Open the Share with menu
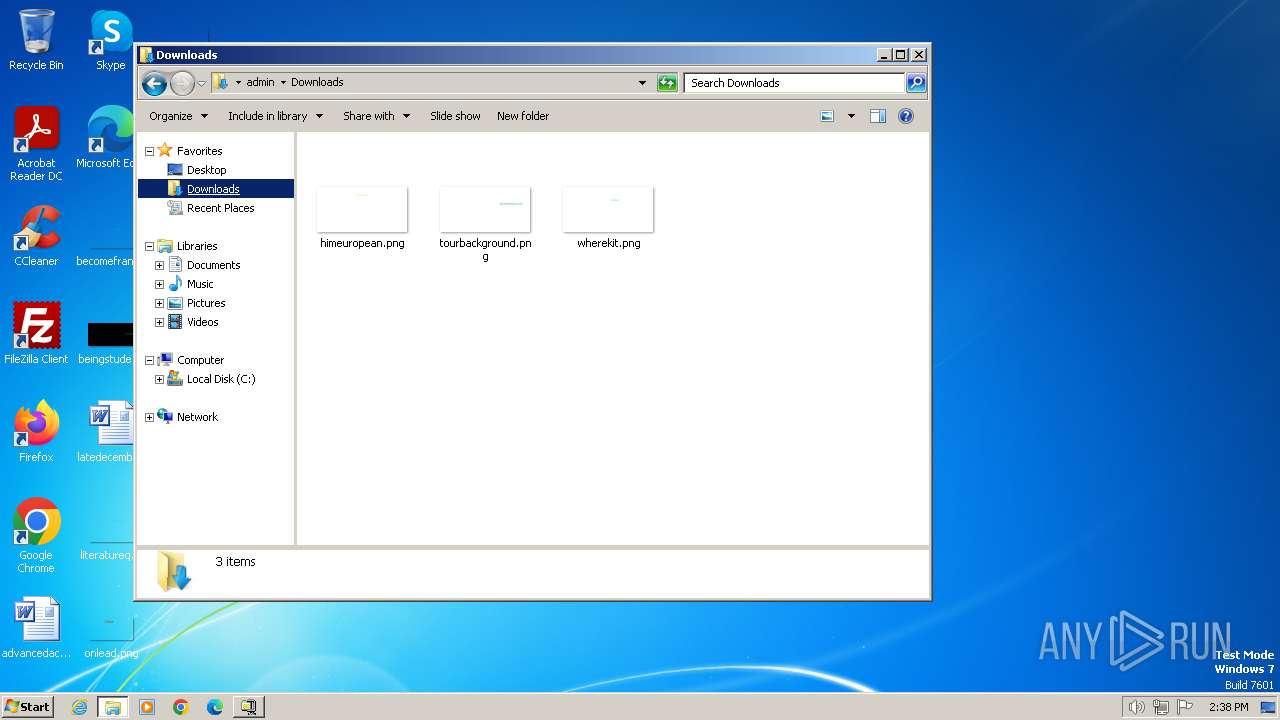 [376, 116]
